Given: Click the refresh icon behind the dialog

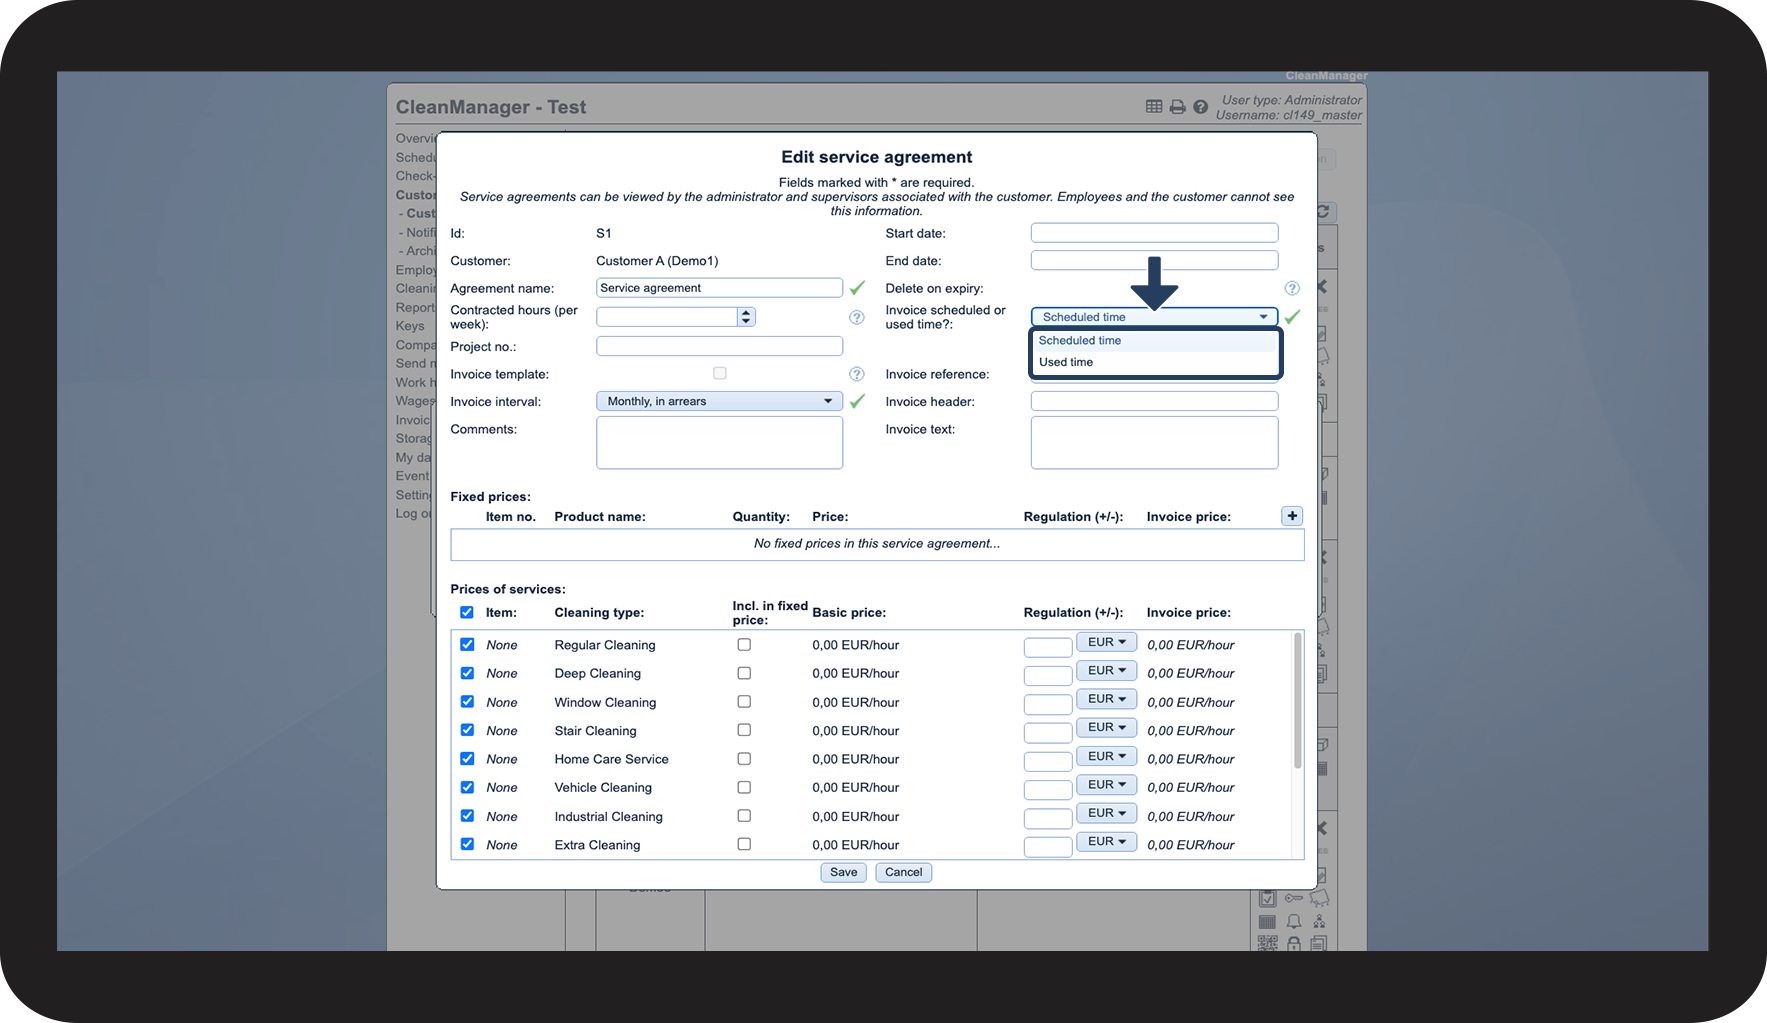Looking at the screenshot, I should click(1323, 212).
